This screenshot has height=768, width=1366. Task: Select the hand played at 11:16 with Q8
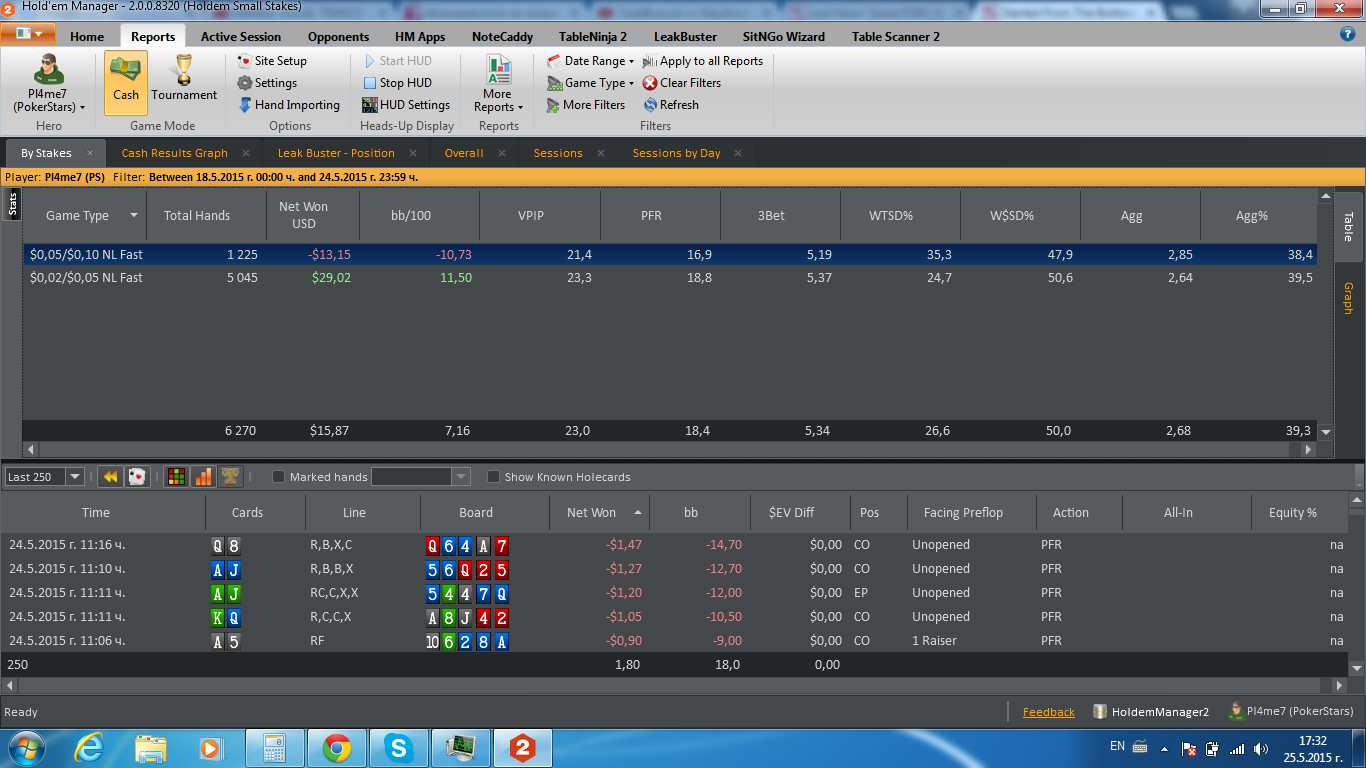pos(676,545)
